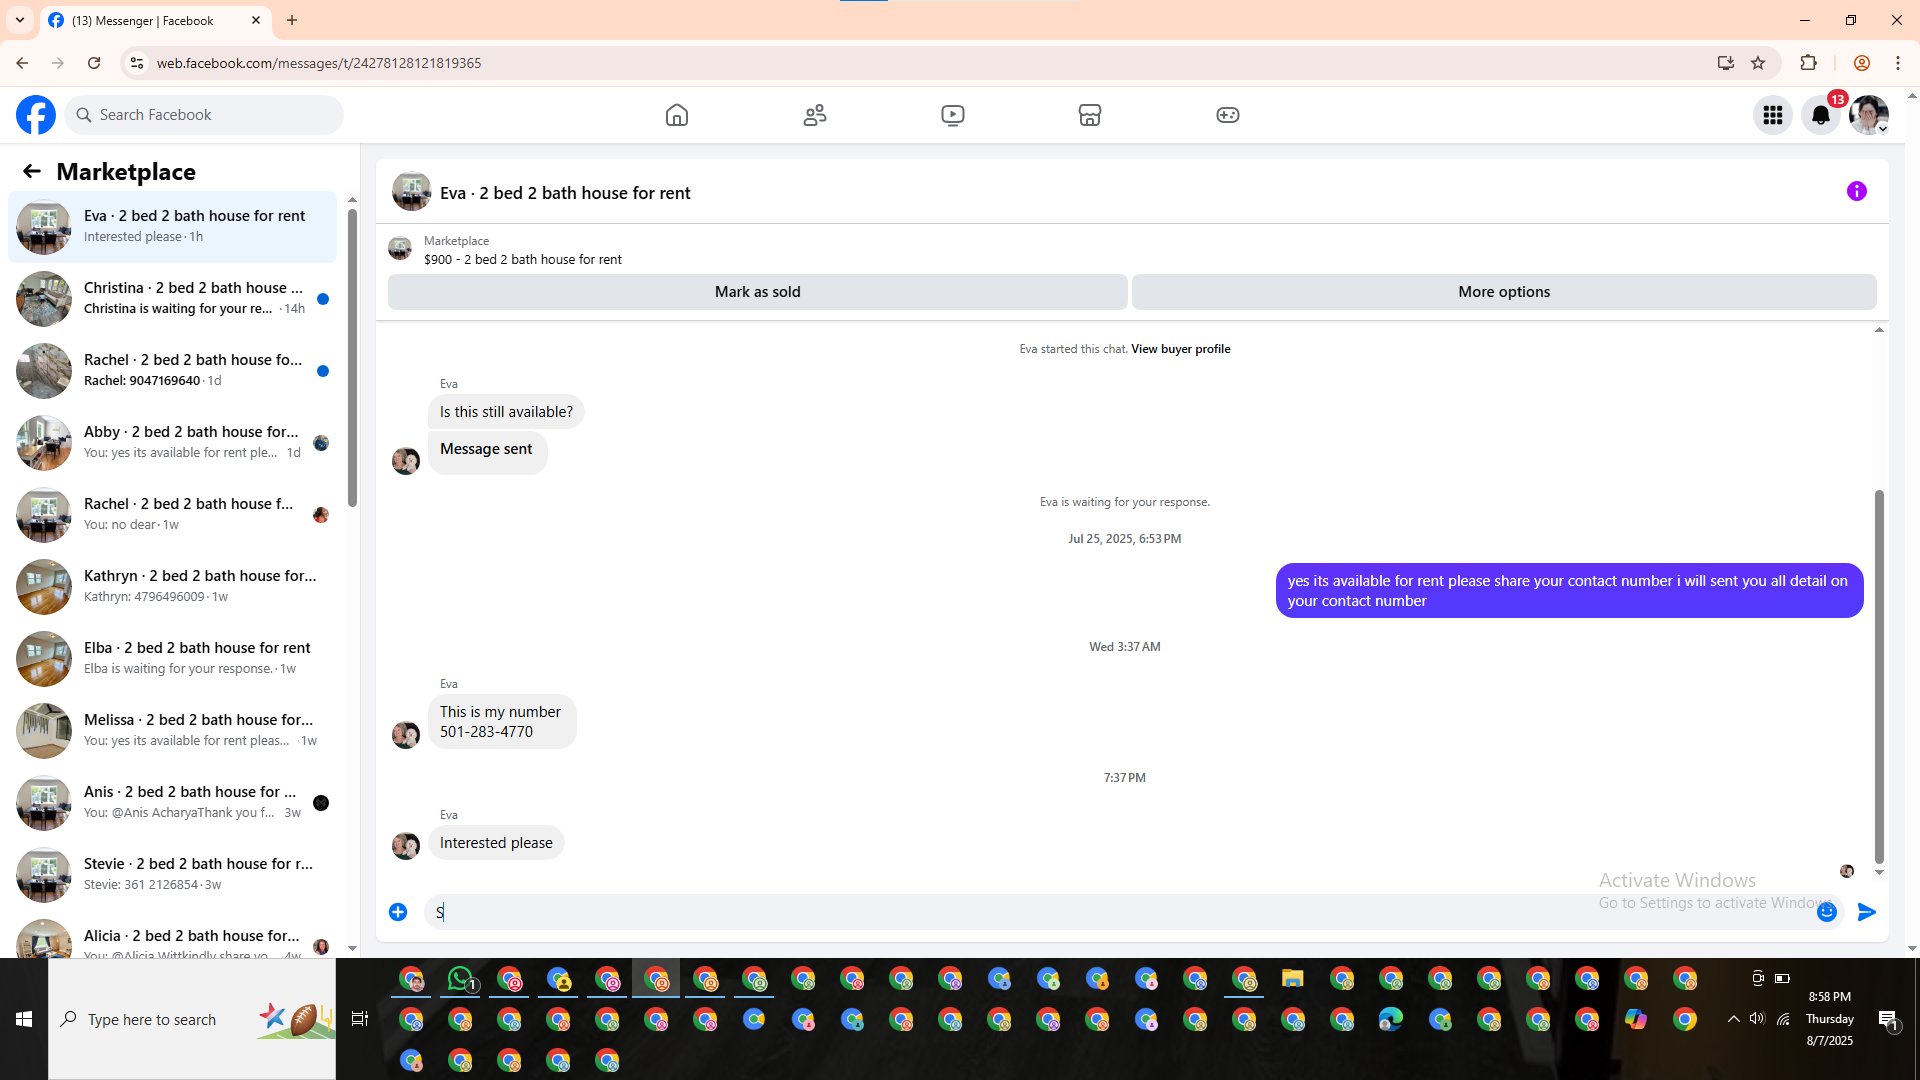Click the install app icon in address bar

coord(1726,63)
